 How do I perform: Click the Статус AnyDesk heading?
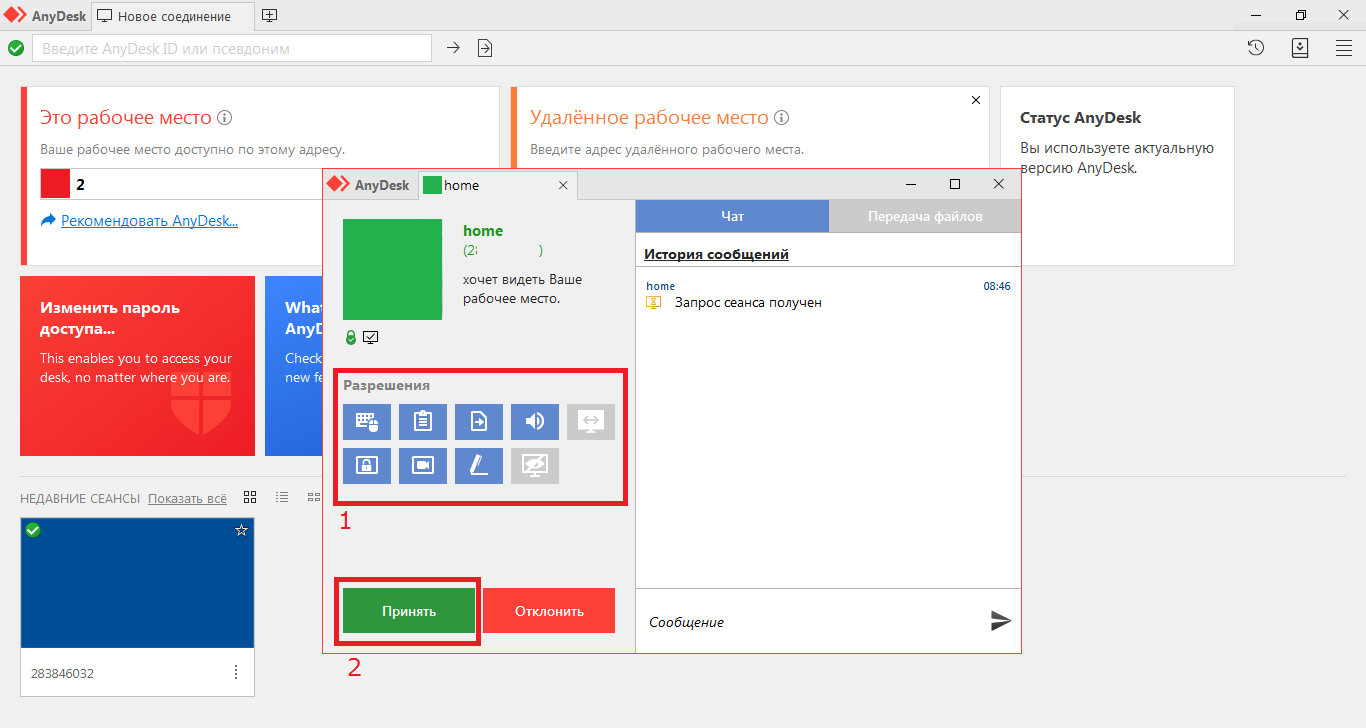(1081, 118)
